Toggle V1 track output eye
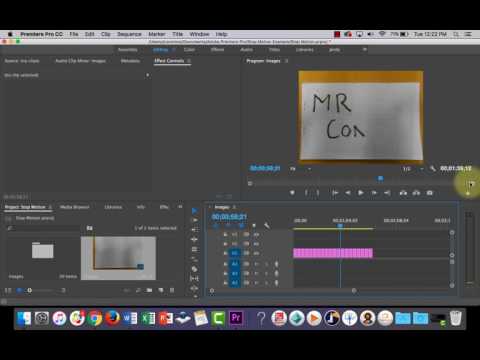 point(256,253)
